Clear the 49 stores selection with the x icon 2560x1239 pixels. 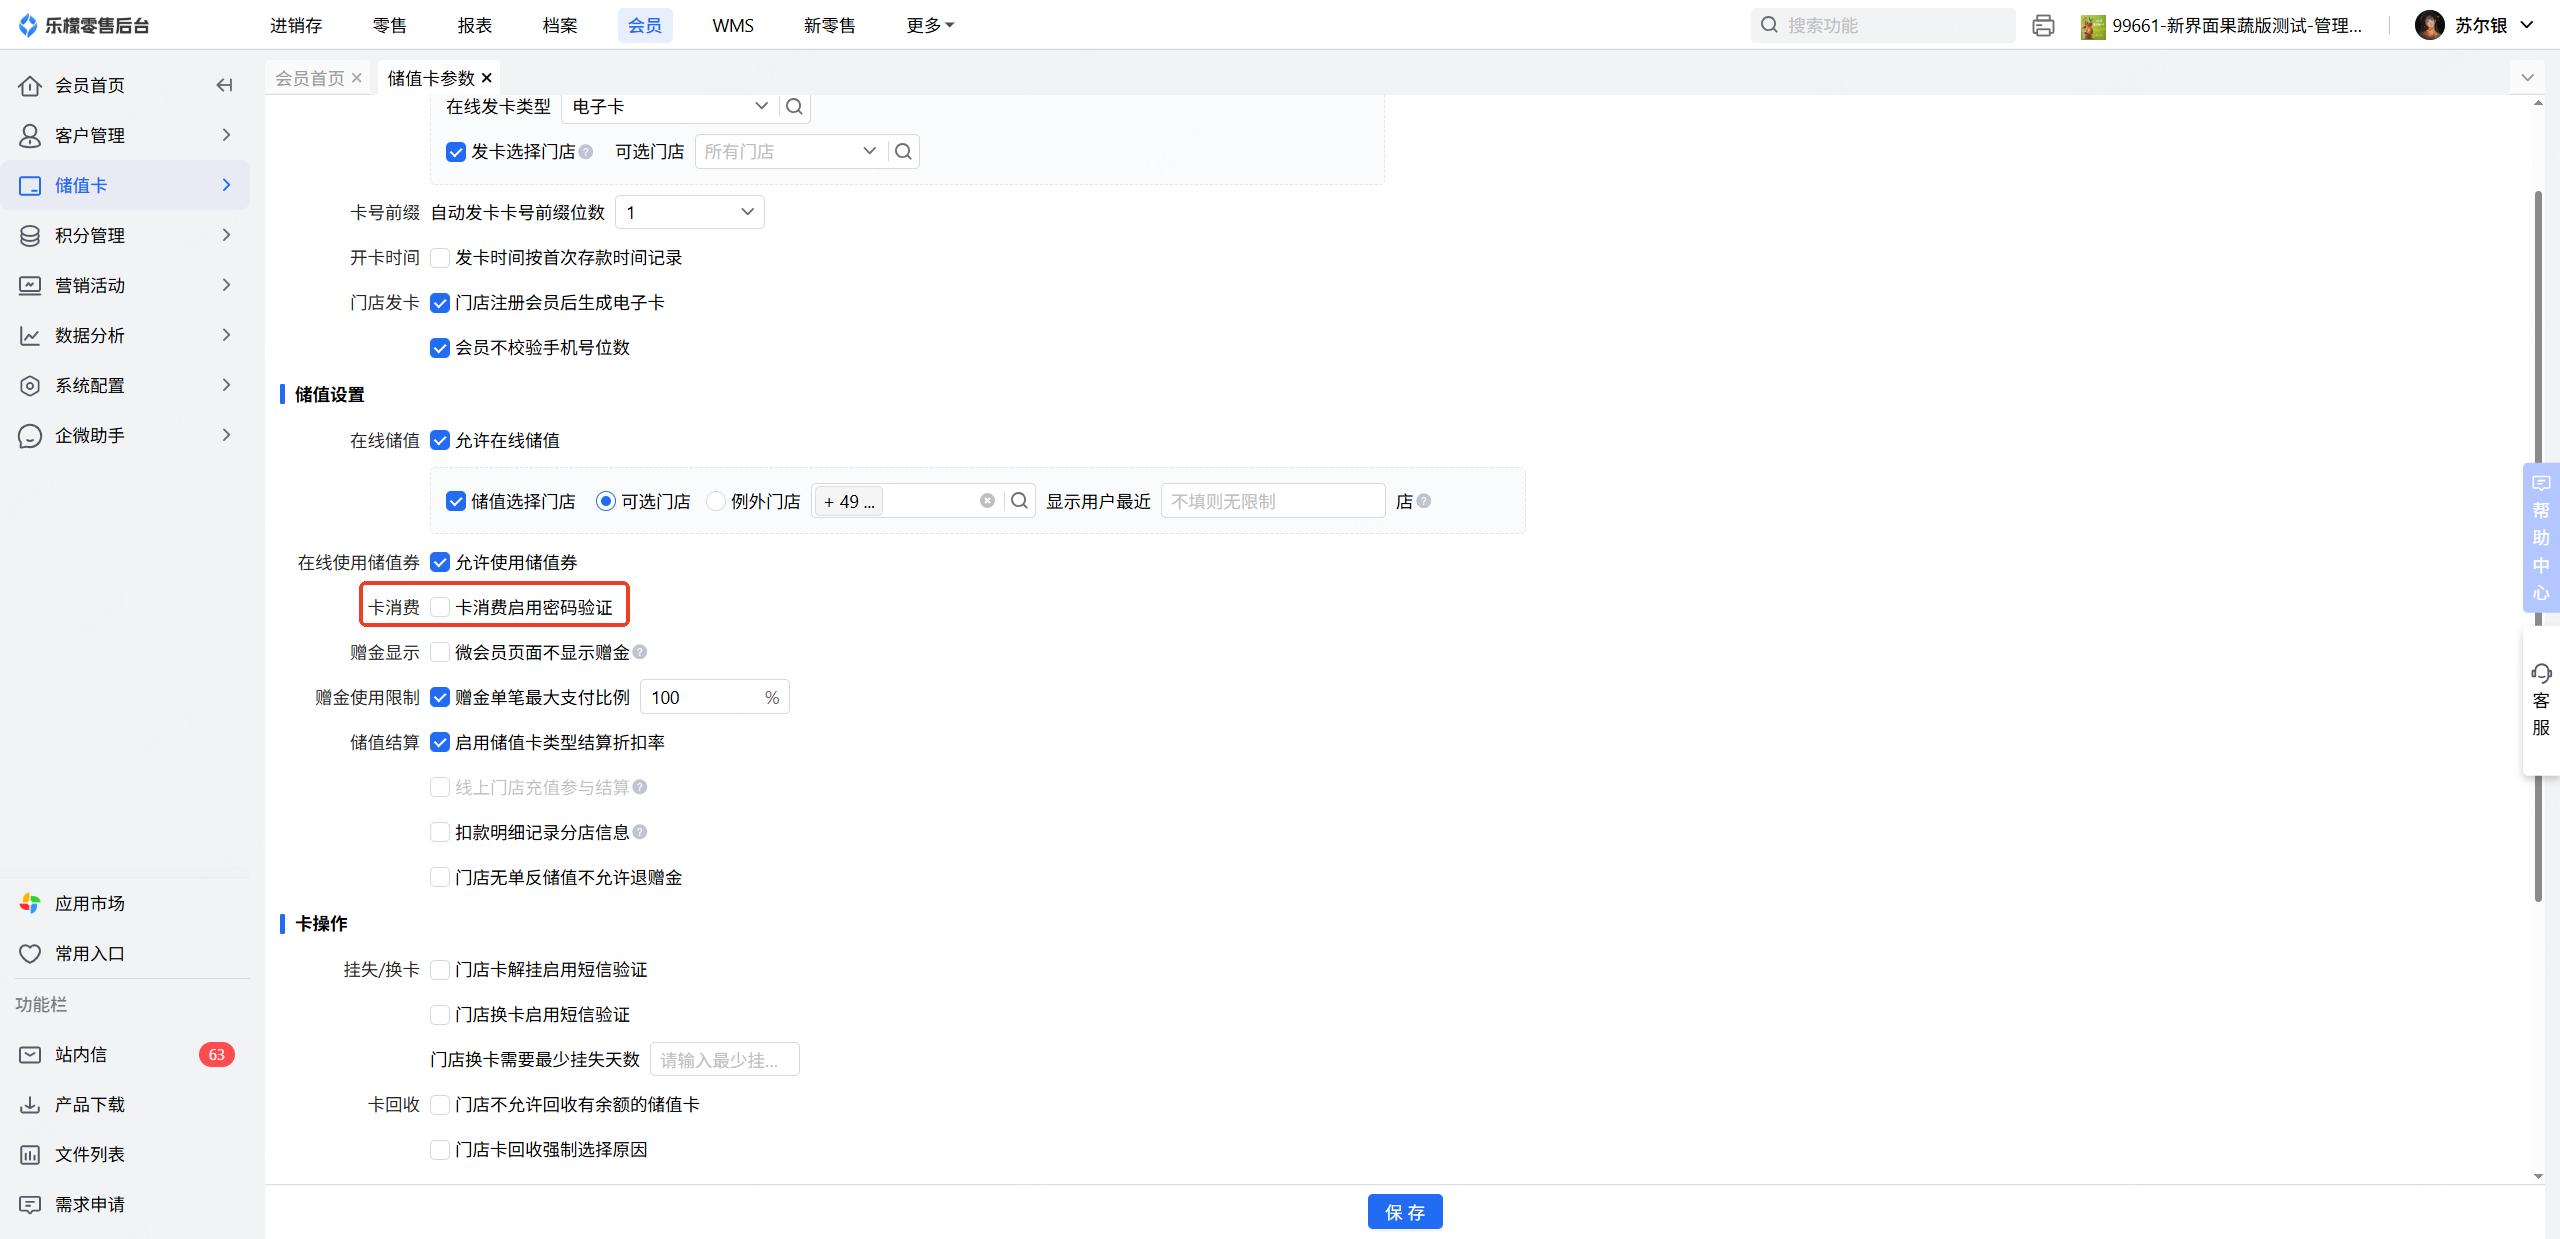tap(987, 501)
